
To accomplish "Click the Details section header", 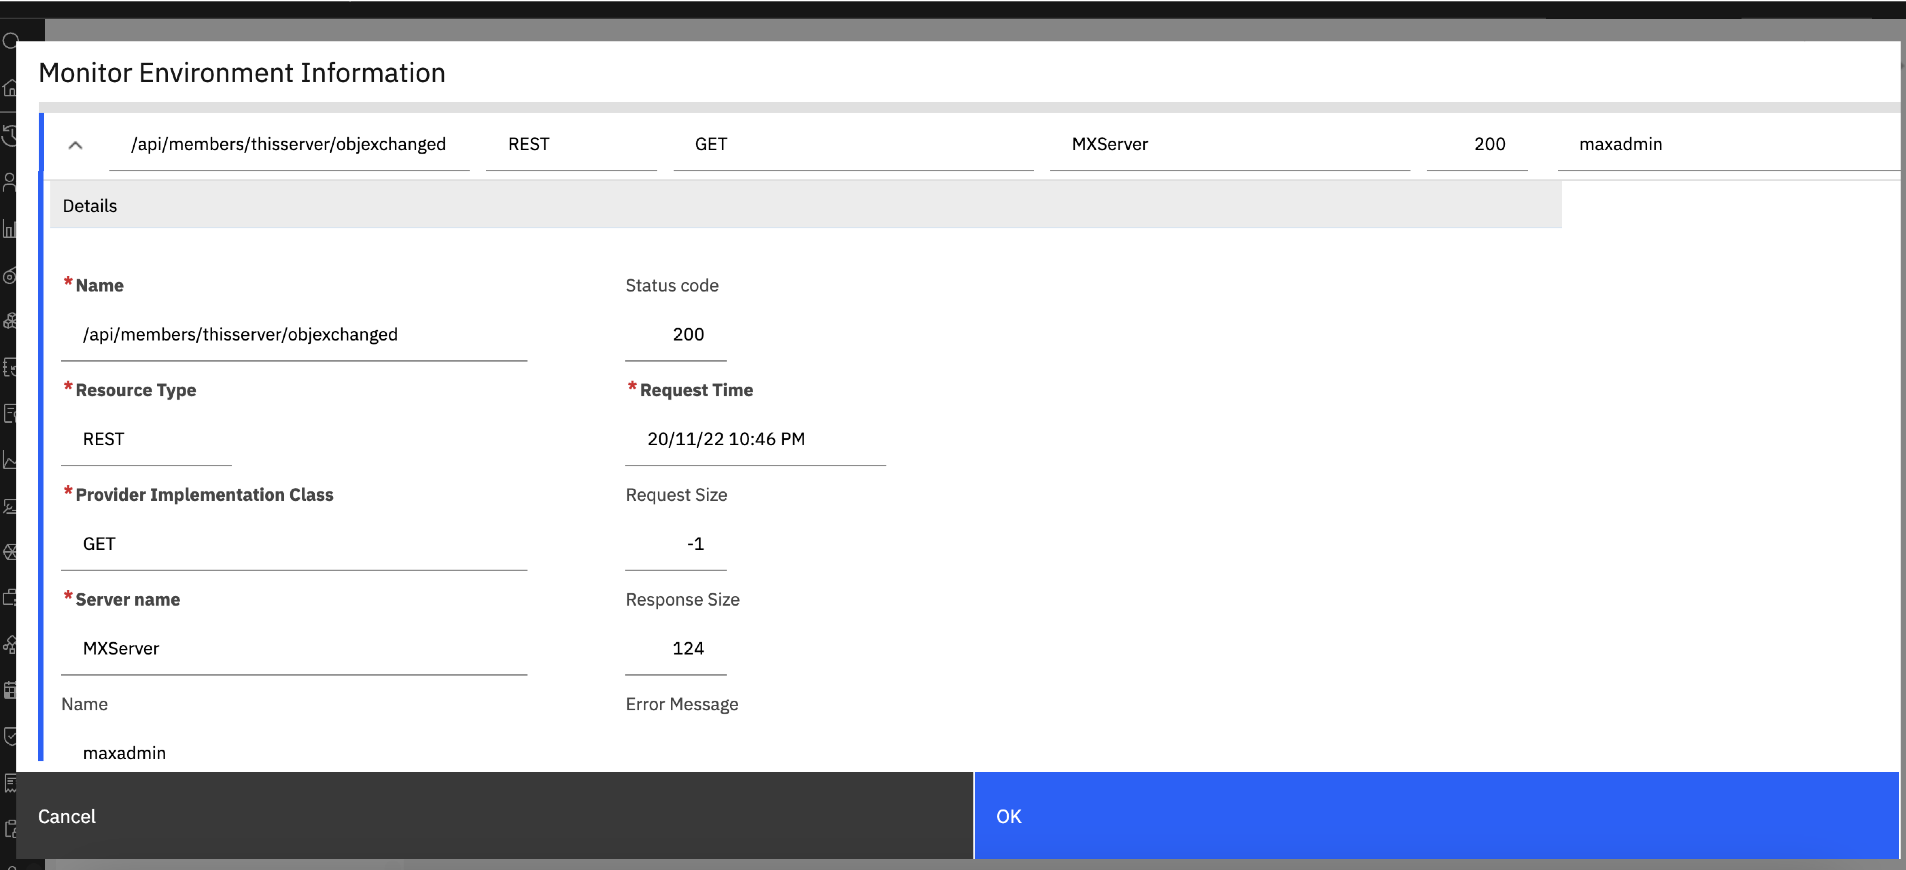I will coord(806,205).
